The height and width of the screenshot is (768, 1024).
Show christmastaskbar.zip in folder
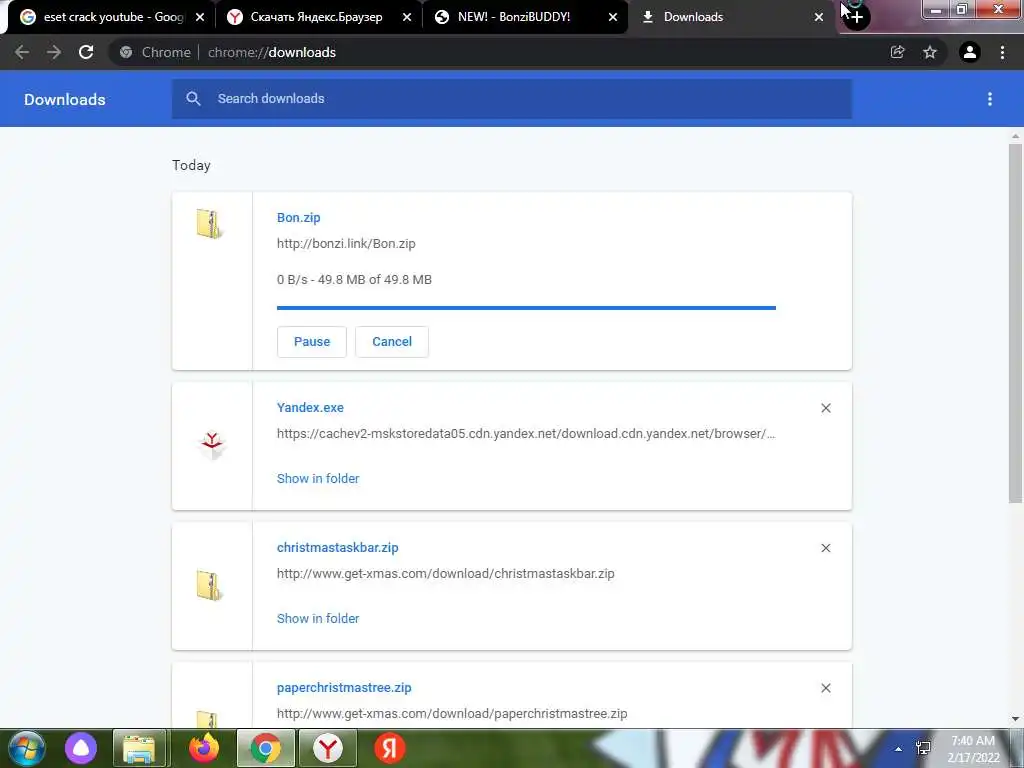[x=318, y=618]
